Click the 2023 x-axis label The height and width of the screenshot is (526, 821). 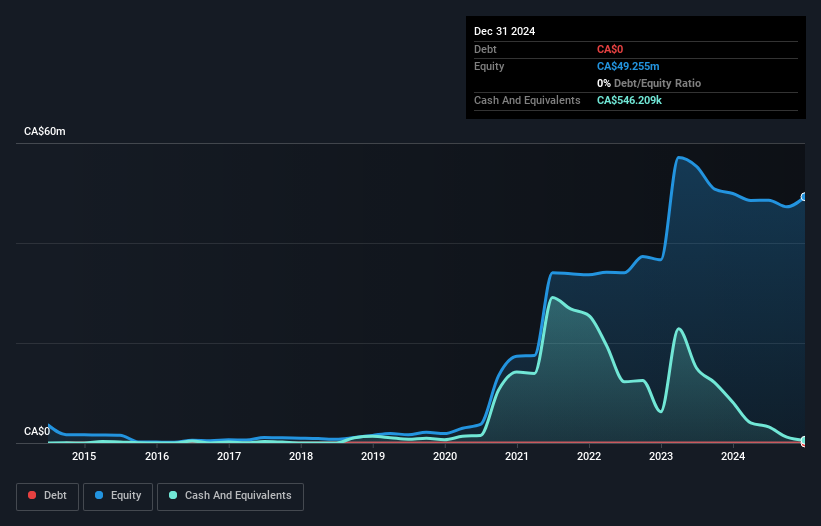point(661,456)
